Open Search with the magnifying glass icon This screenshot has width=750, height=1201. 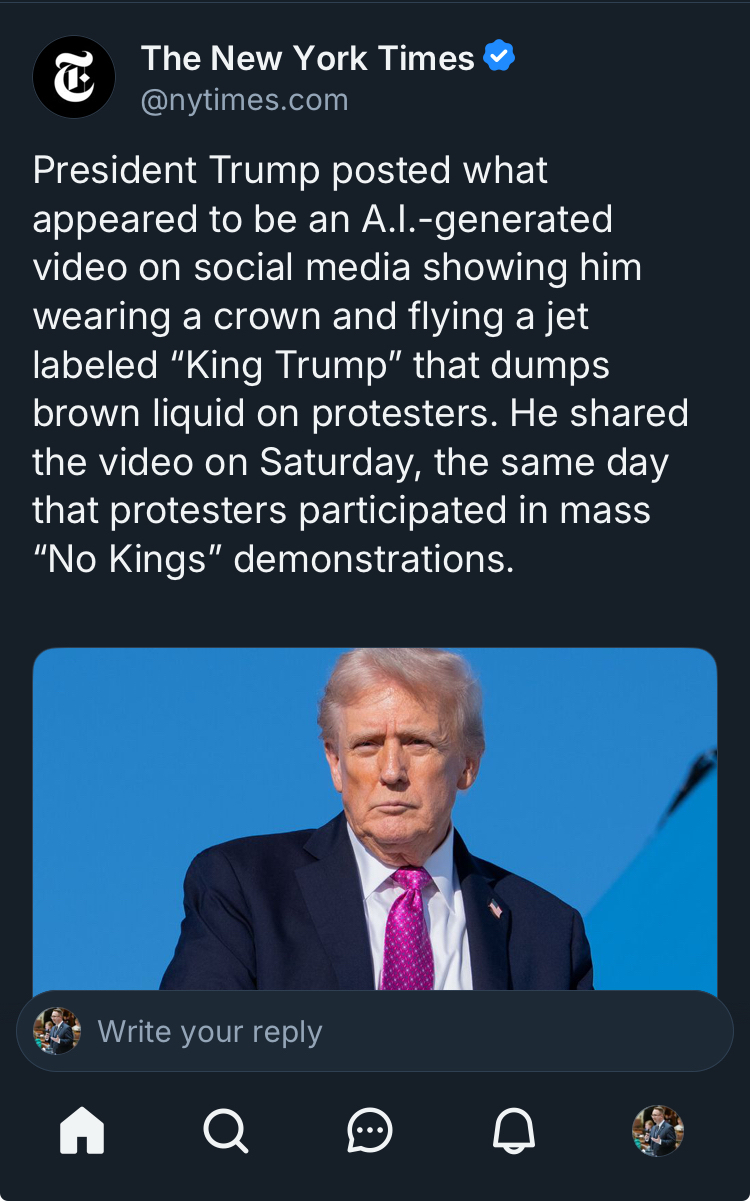click(225, 1132)
